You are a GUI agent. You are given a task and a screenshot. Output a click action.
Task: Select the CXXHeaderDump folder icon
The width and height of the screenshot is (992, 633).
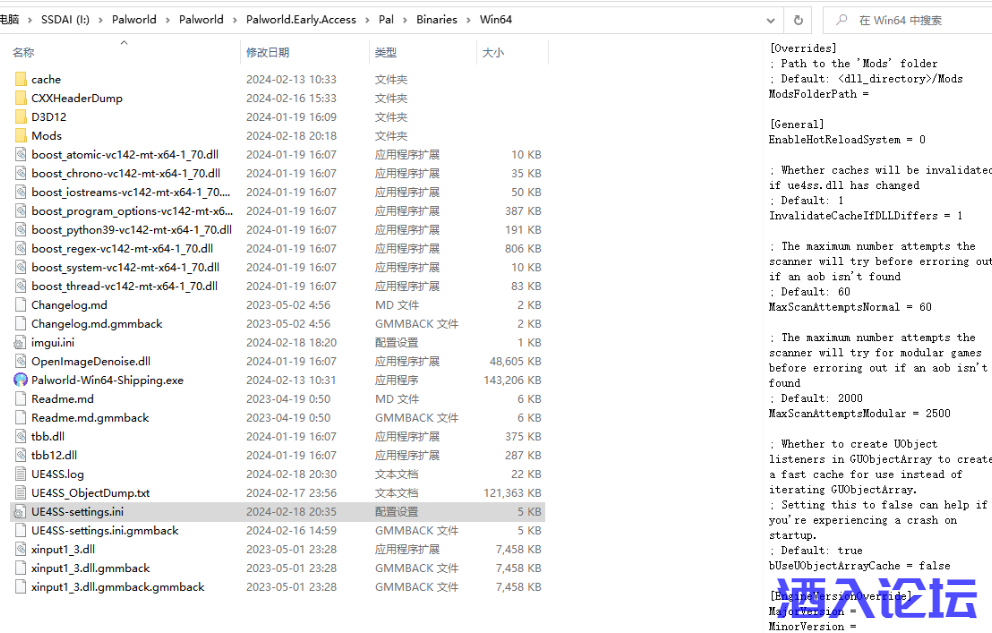click(21, 98)
